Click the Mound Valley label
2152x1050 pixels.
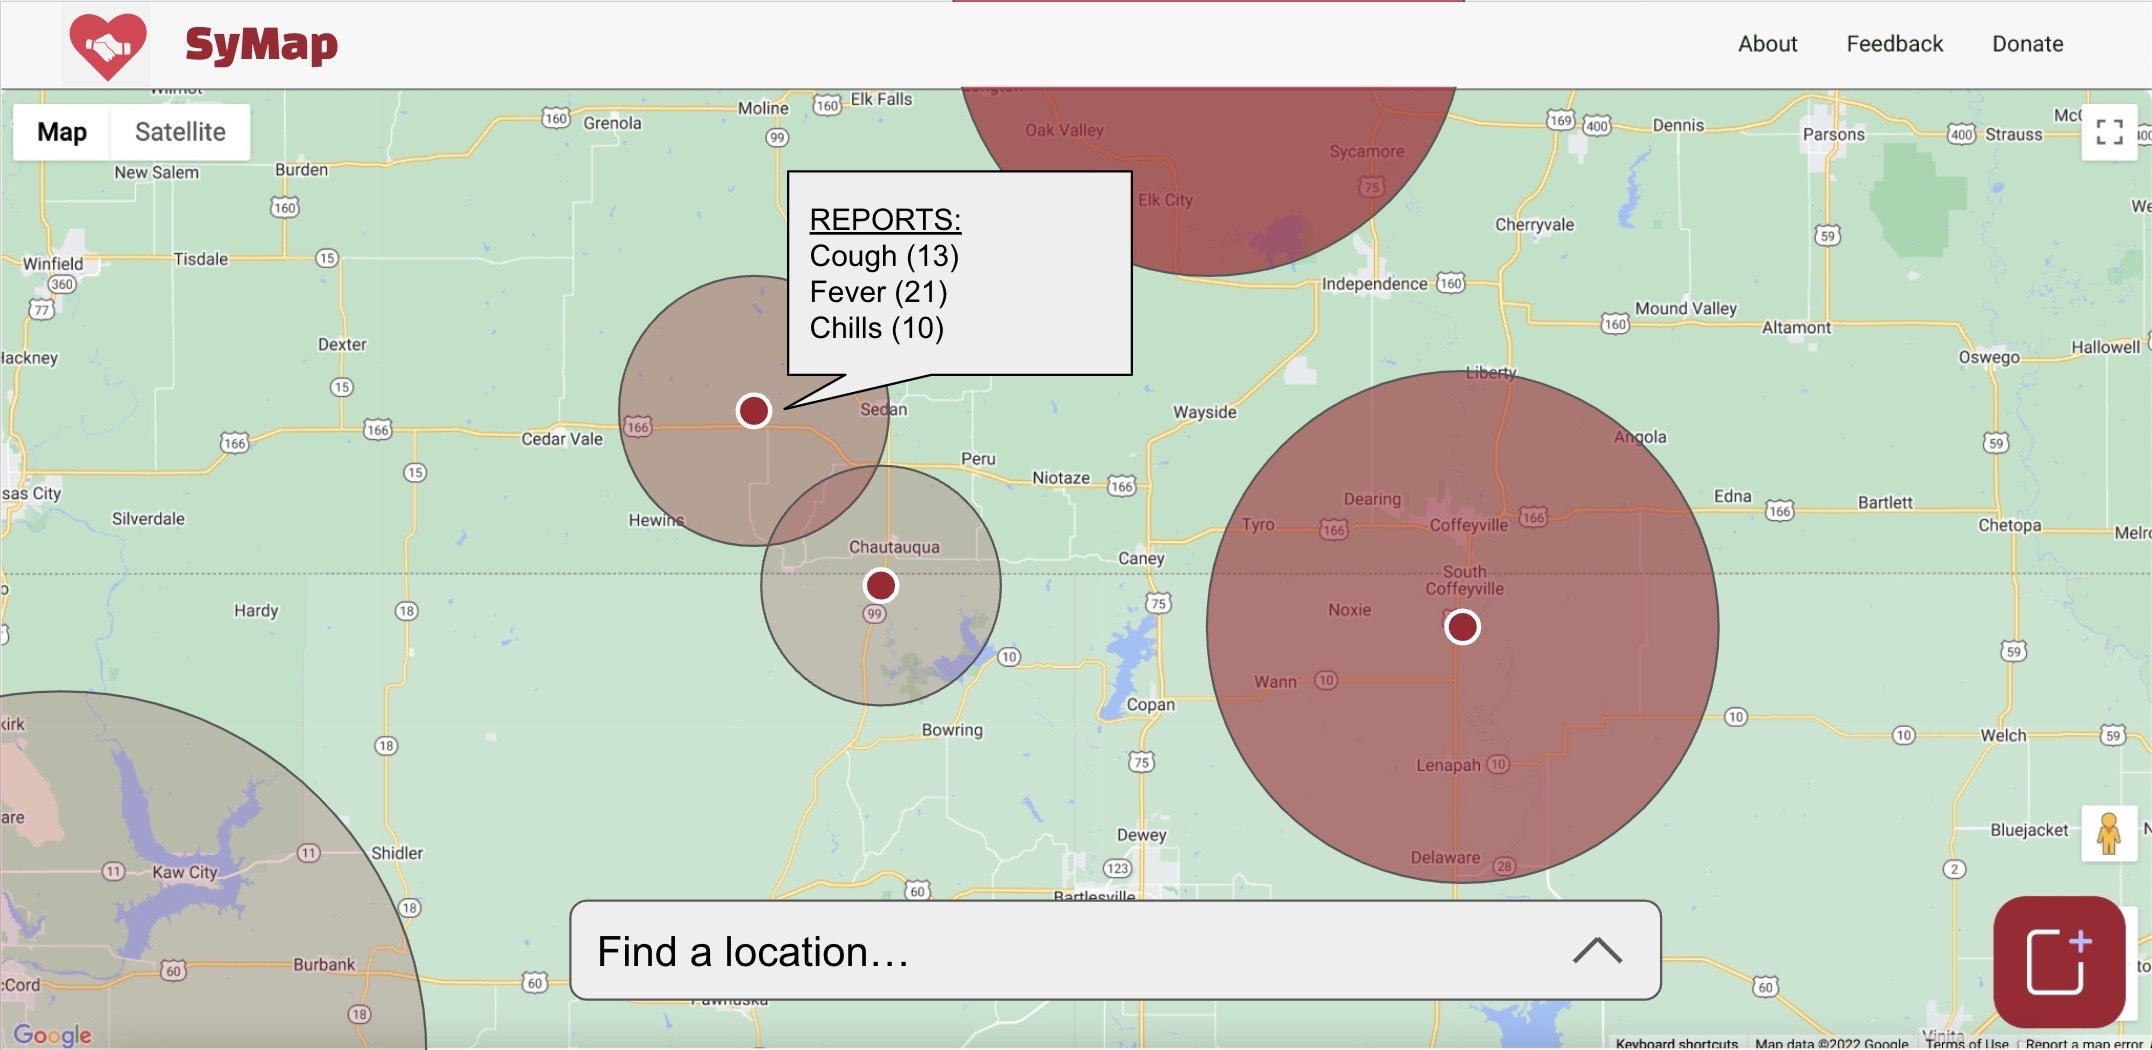[1686, 309]
